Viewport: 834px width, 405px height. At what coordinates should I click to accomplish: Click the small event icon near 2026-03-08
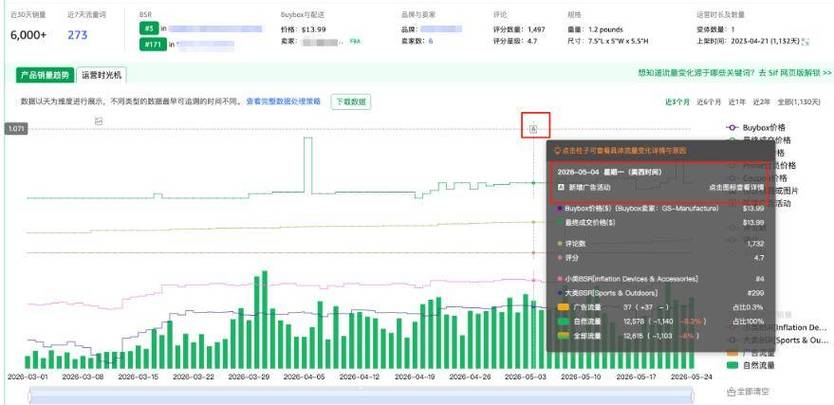[x=98, y=121]
